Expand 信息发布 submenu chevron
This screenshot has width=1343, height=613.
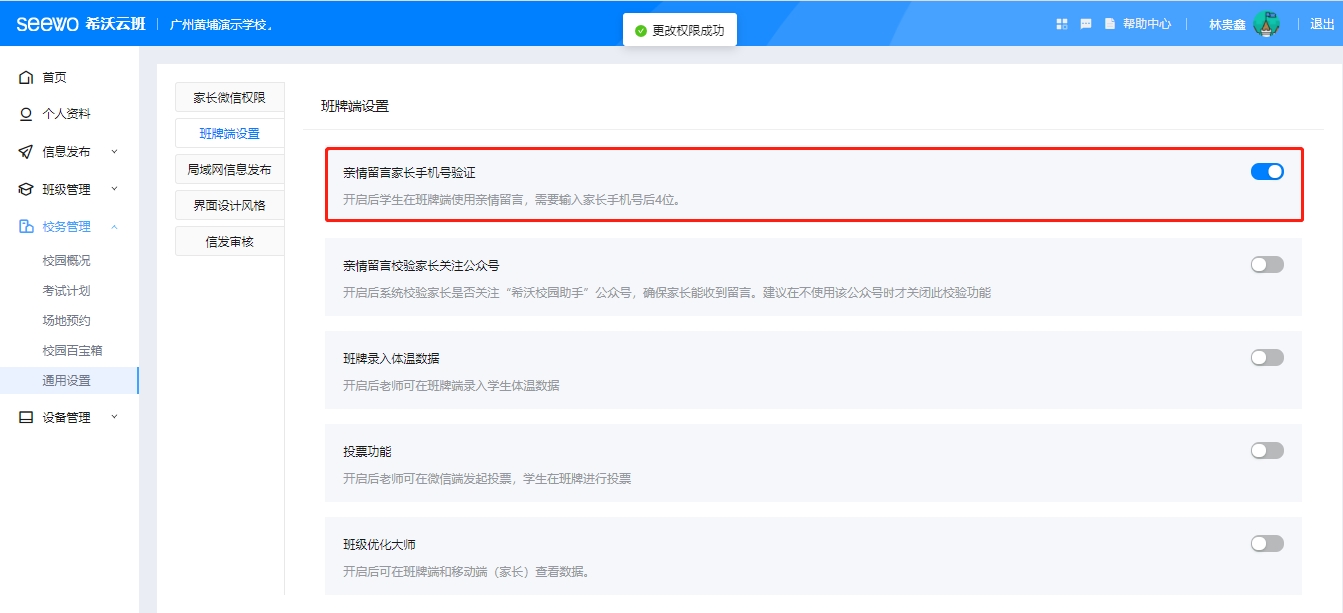[x=114, y=152]
